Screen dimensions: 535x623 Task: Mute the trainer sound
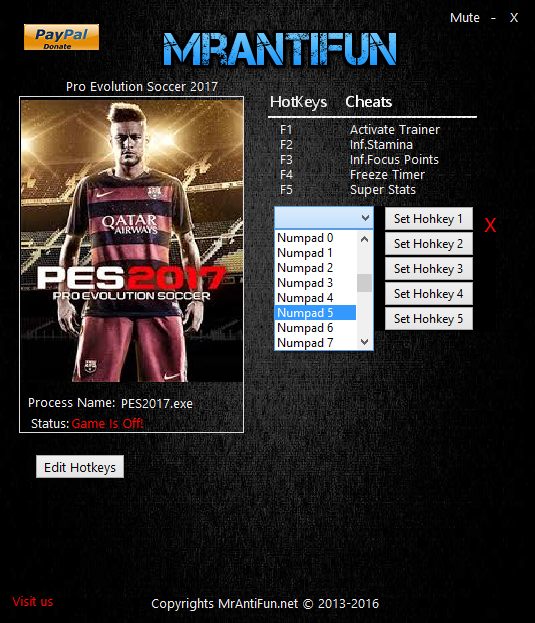[x=465, y=18]
